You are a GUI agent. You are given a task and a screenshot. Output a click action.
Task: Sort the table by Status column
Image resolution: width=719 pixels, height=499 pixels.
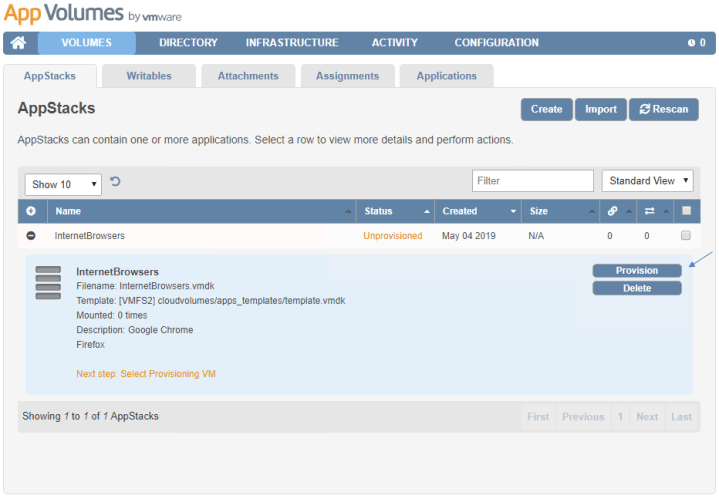pyautogui.click(x=395, y=211)
